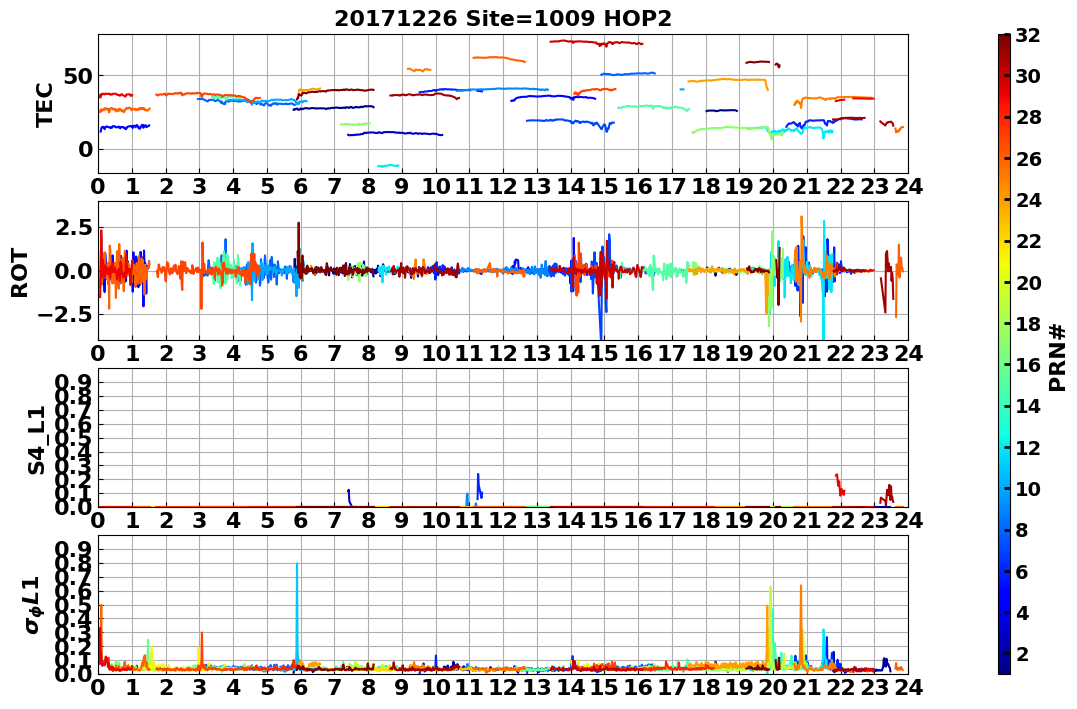Click the colorbar tick label '26'
Screen dimensions: 1077x709
(1028, 159)
